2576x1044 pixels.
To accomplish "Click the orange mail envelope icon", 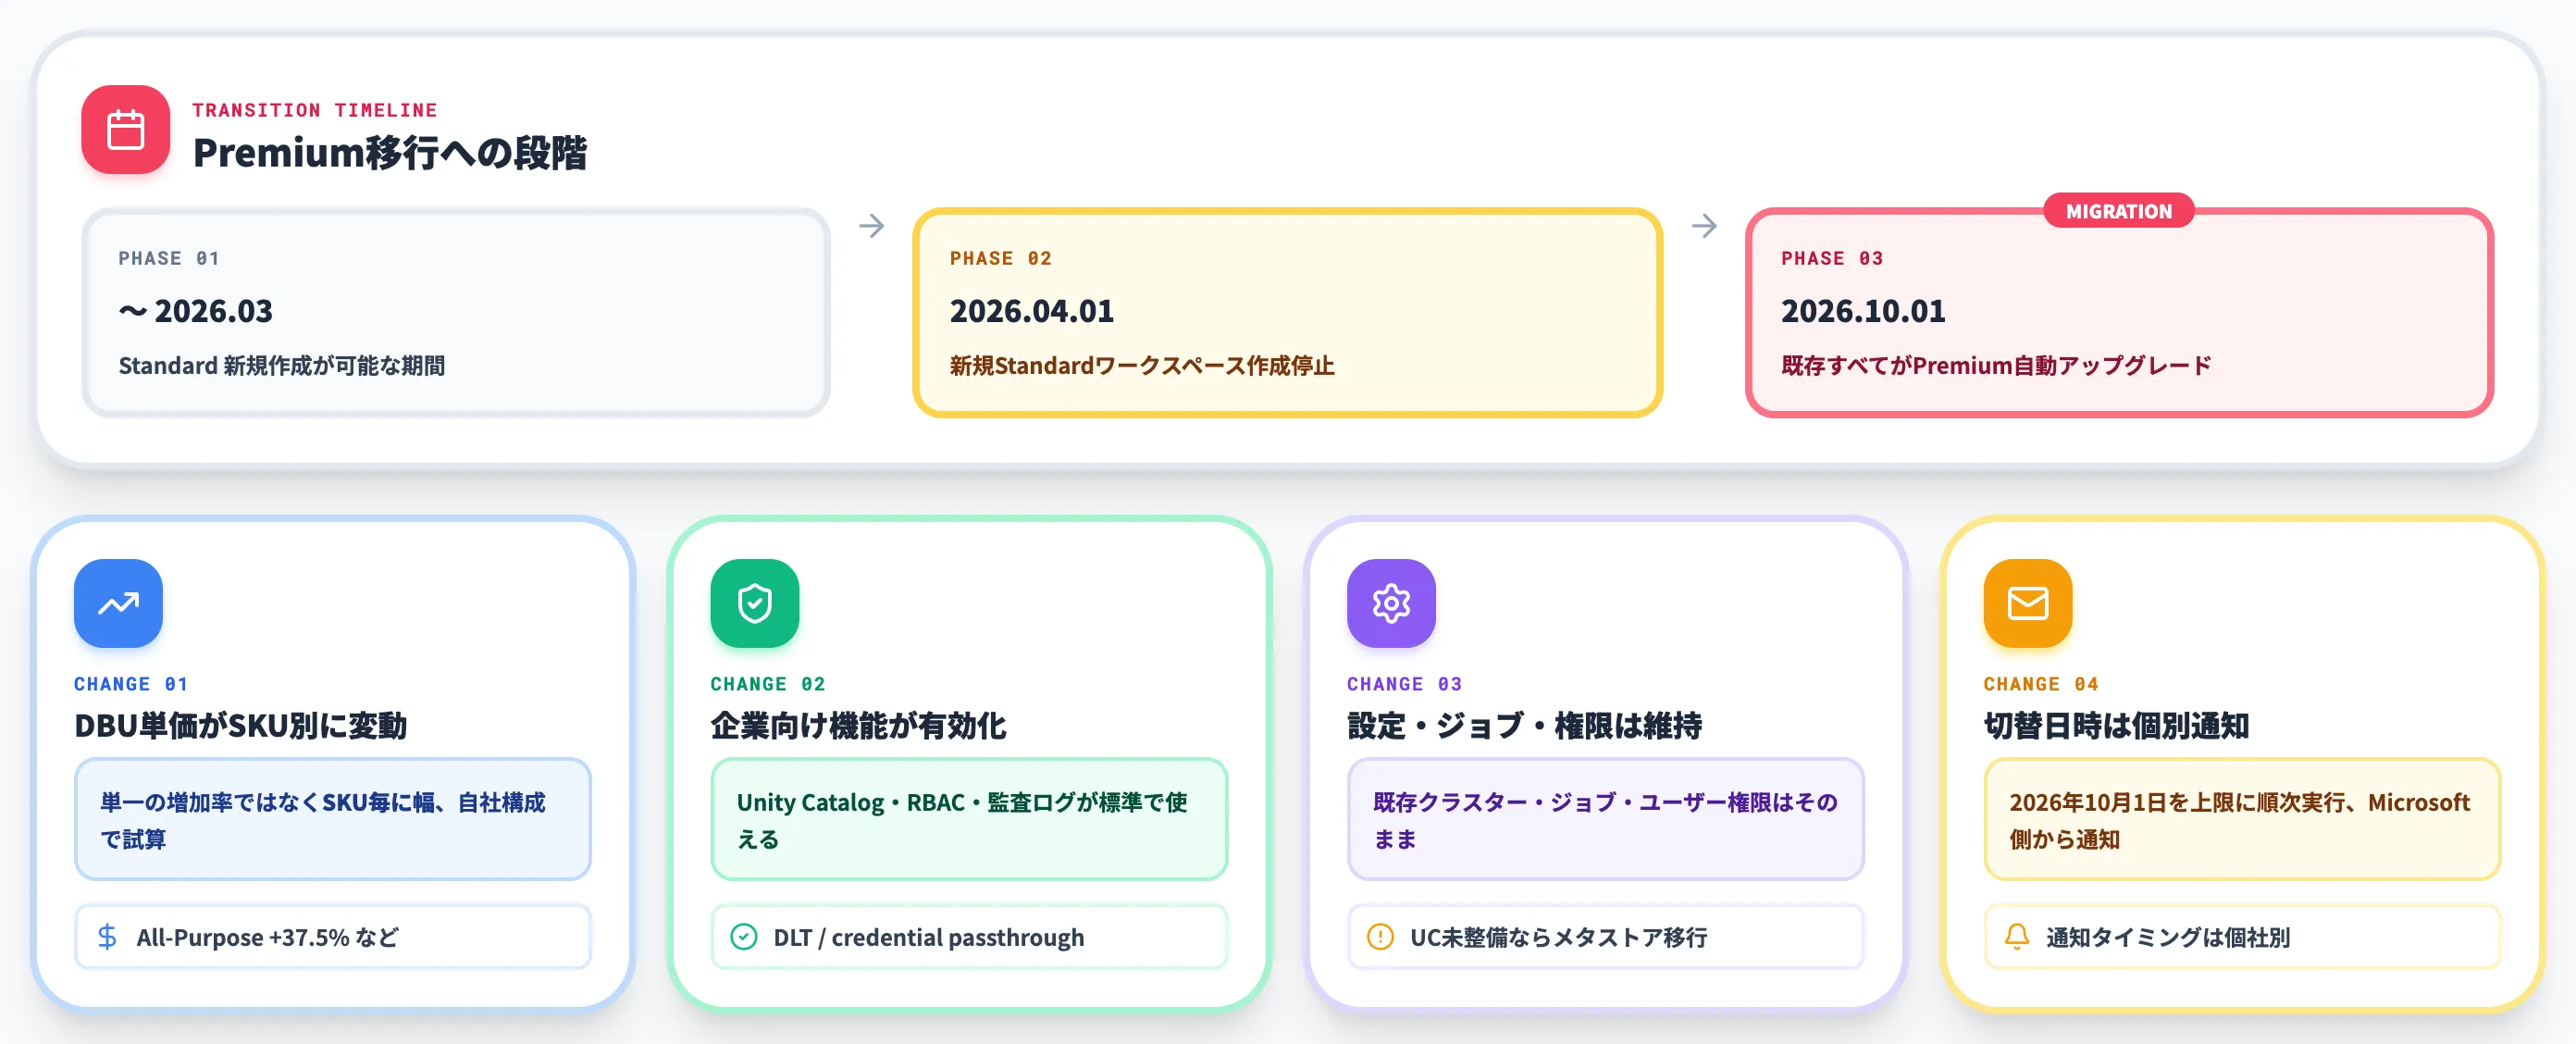I will pyautogui.click(x=2027, y=603).
